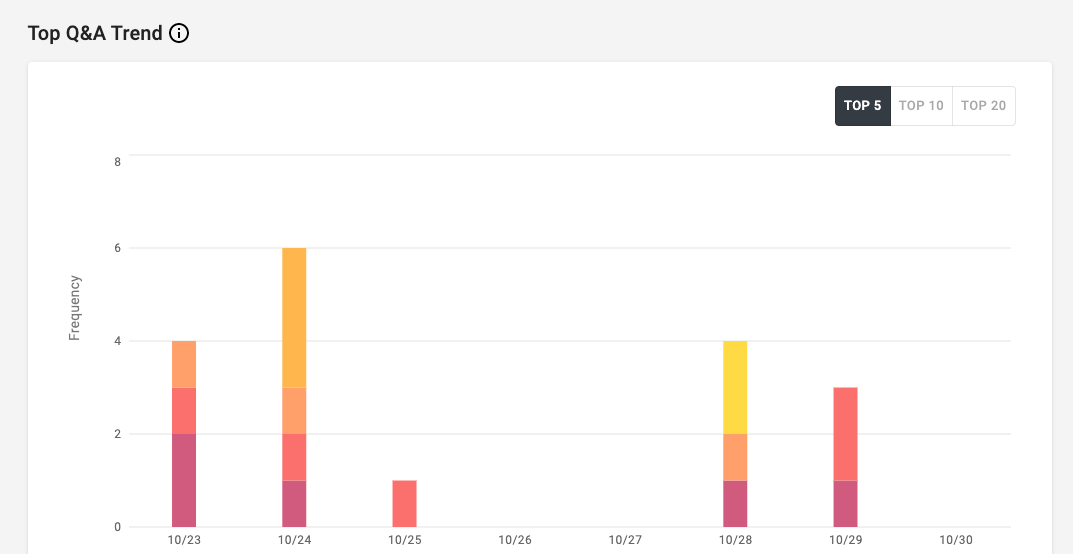Click the orange segment of the 10/28 bar

pyautogui.click(x=735, y=457)
